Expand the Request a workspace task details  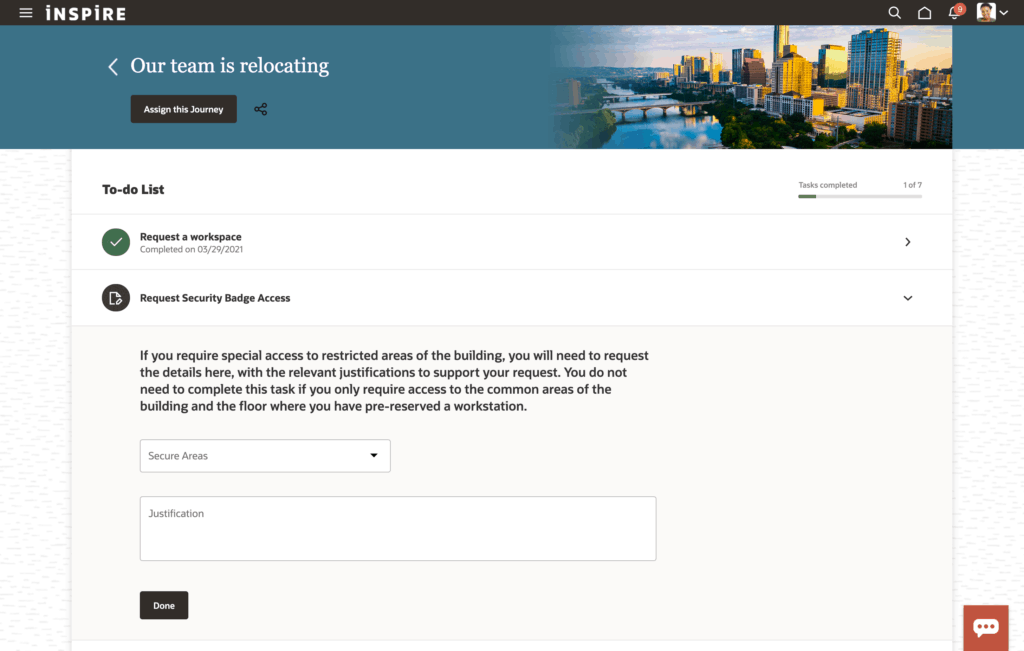tap(907, 241)
